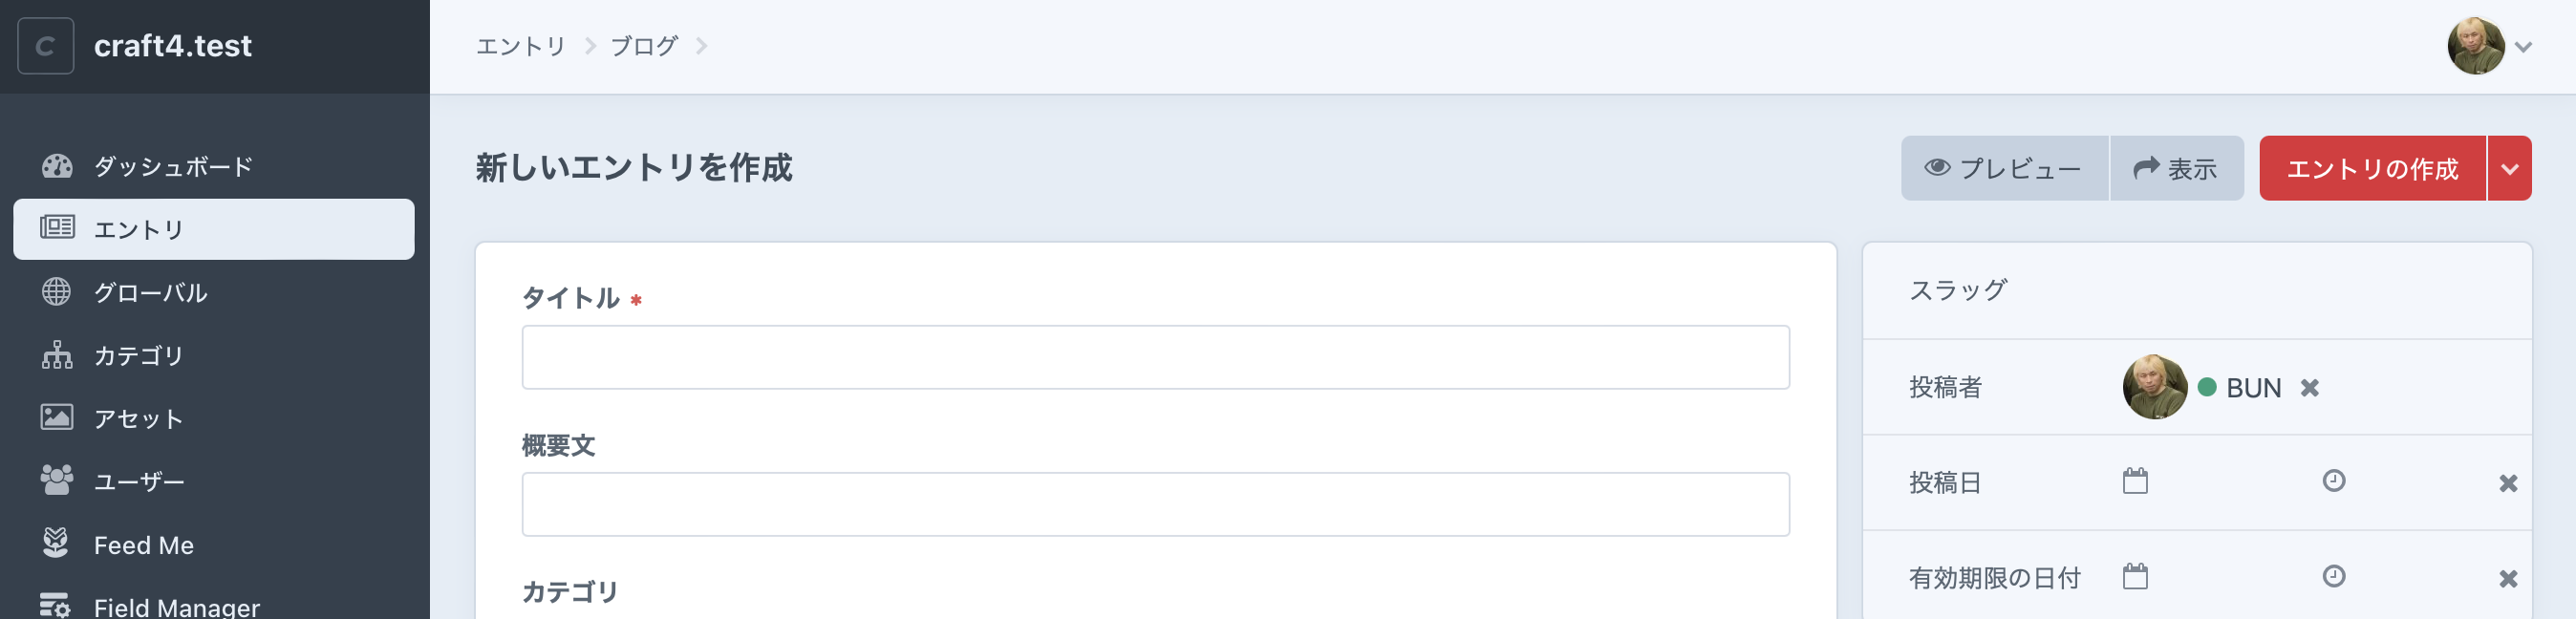Expand the エントリの作成 save options dropdown

[x=2509, y=169]
